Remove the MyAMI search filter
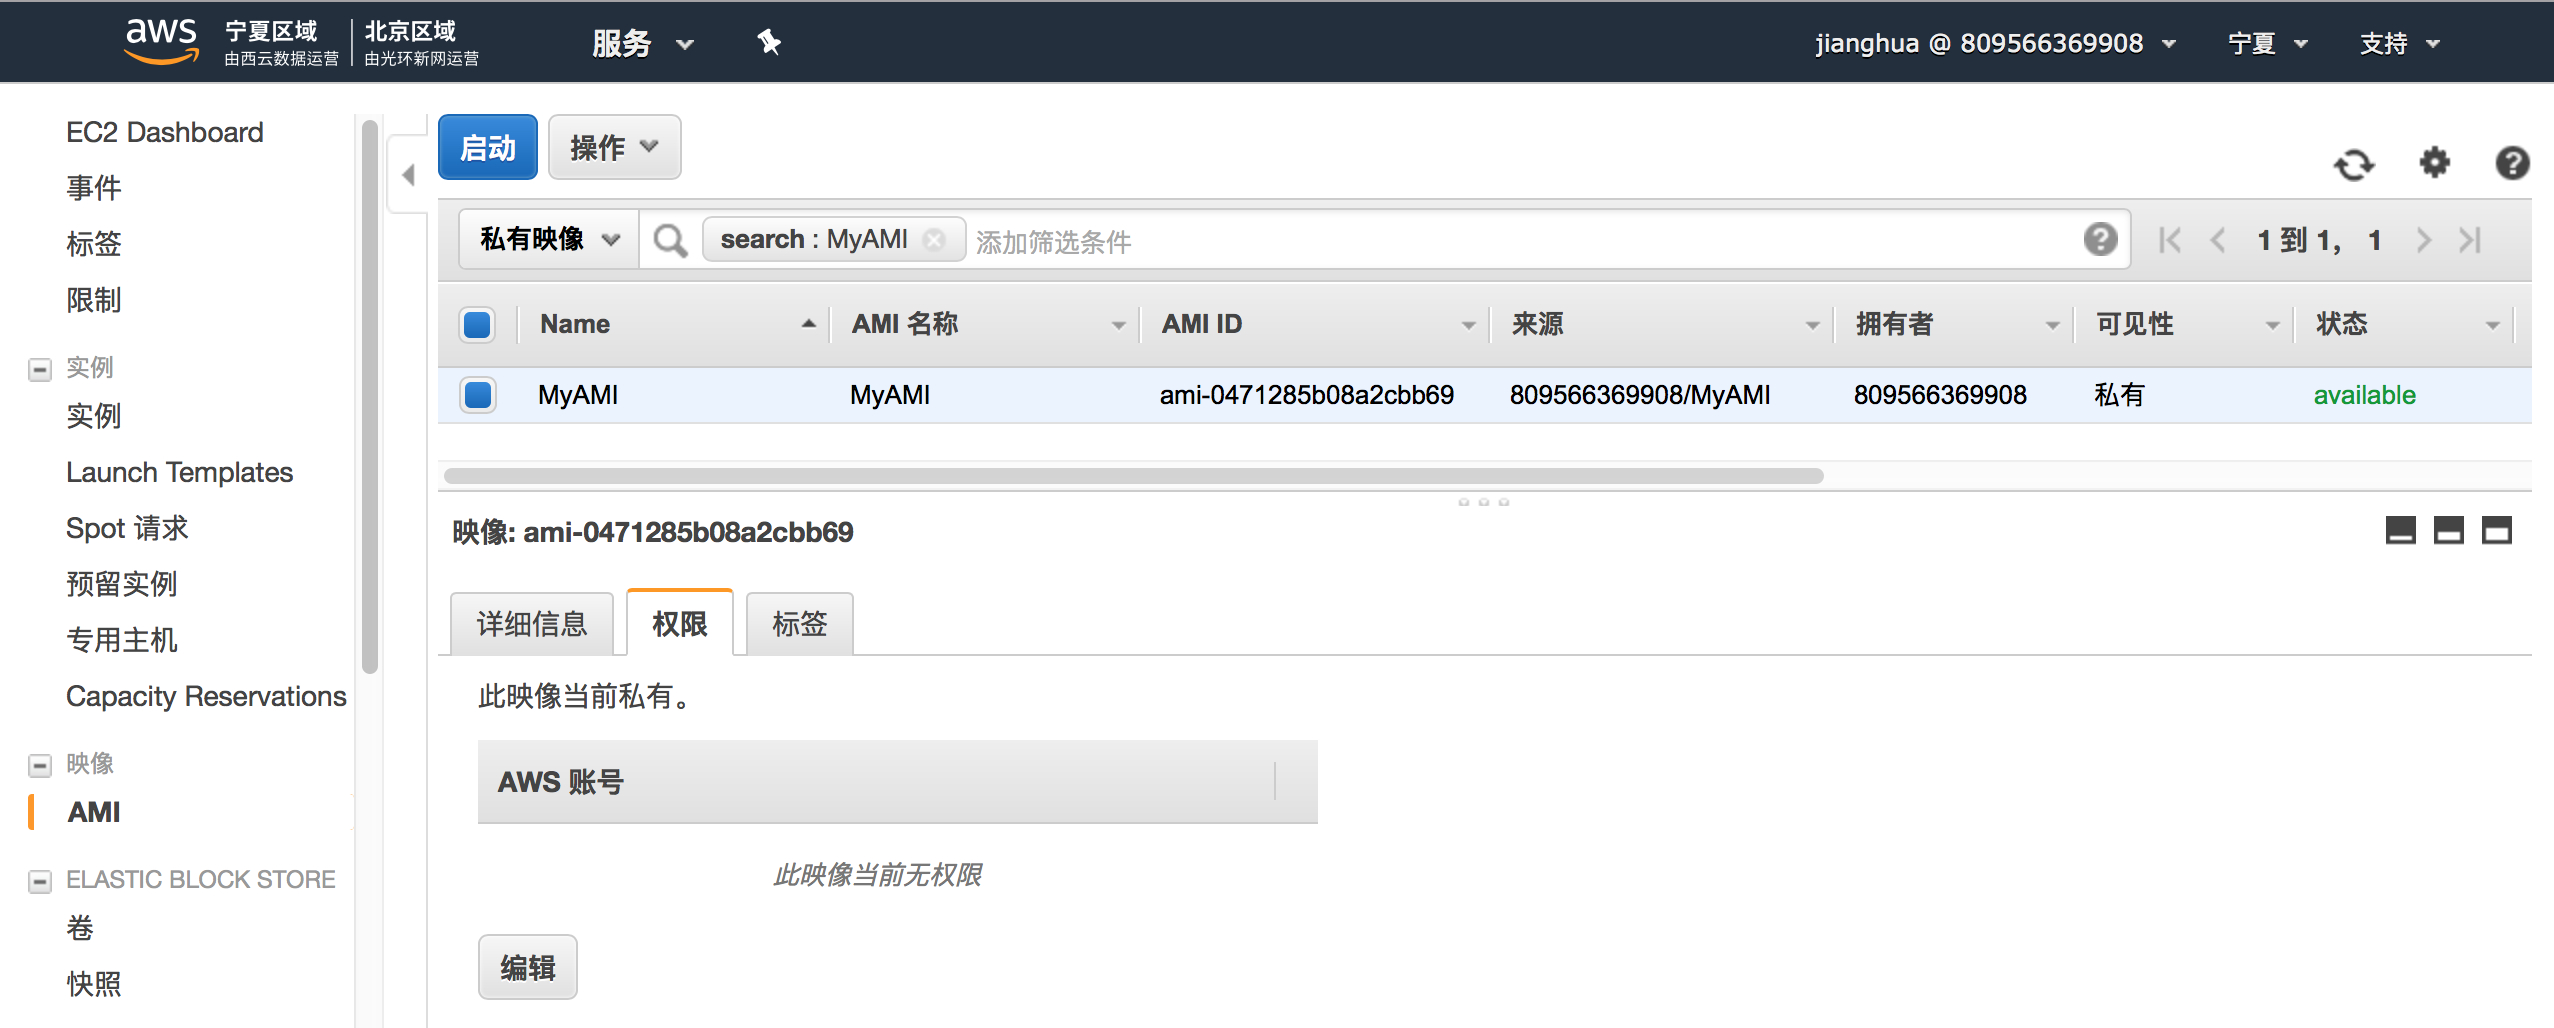Image resolution: width=2554 pixels, height=1028 pixels. 934,240
